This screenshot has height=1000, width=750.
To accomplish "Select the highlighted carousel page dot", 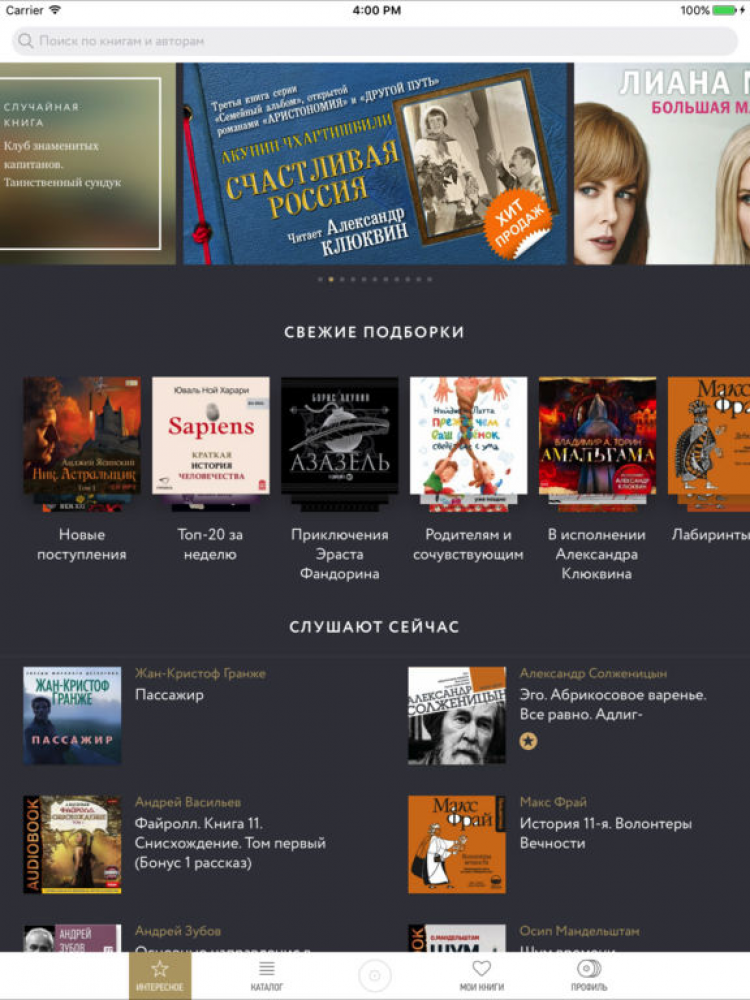I will [330, 279].
